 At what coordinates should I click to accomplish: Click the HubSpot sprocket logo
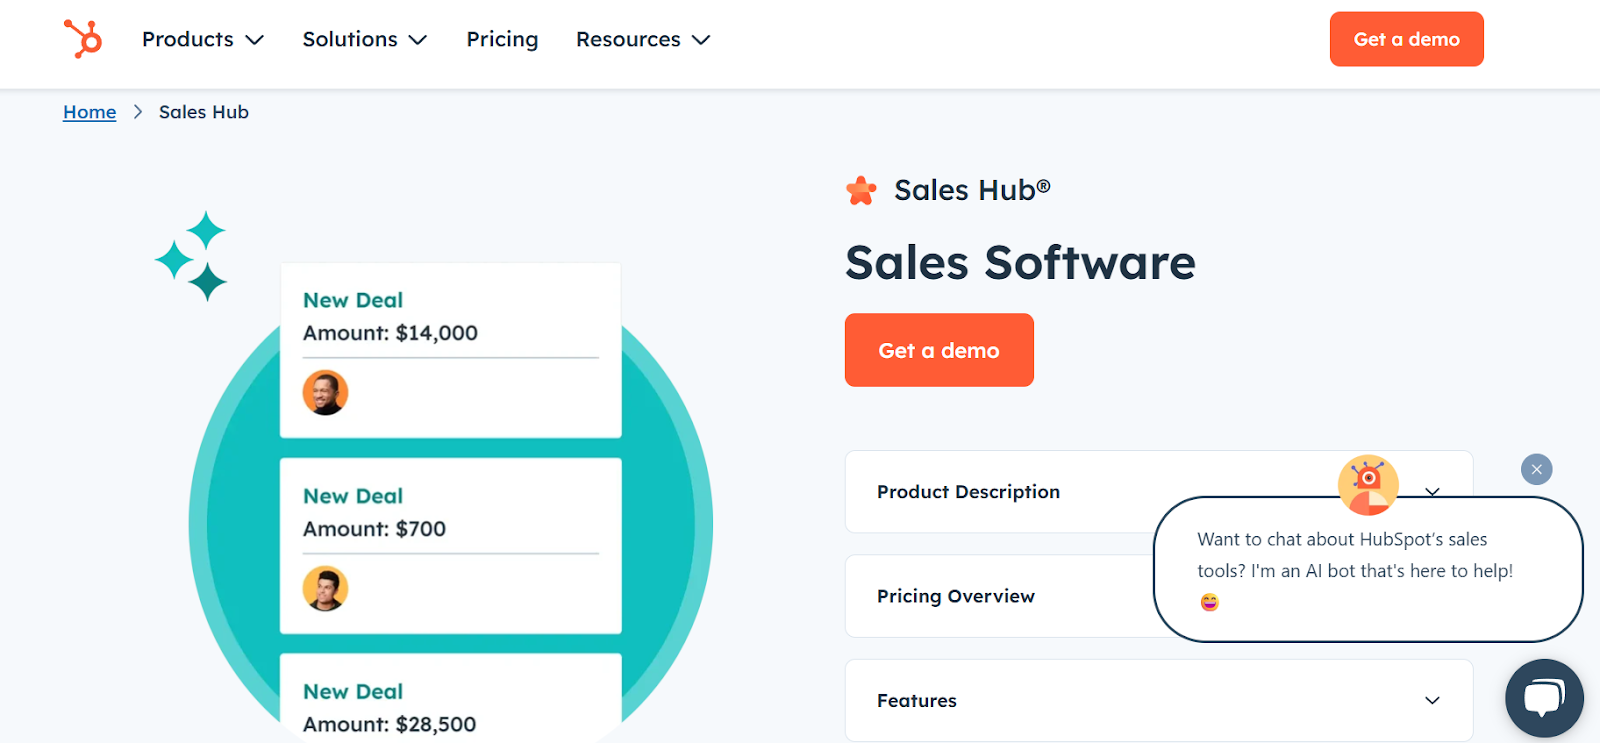point(83,39)
